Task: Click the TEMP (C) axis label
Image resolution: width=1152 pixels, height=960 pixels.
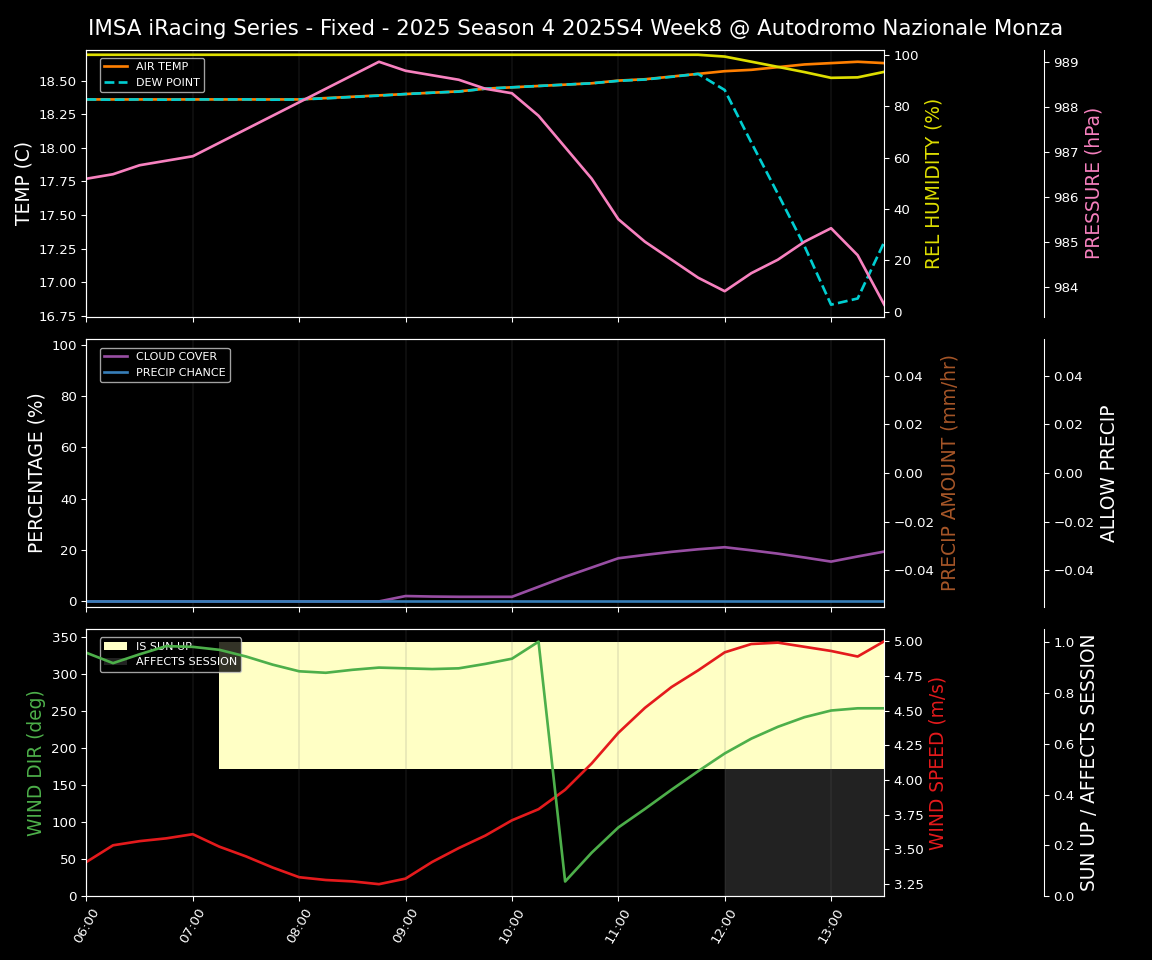Action: point(24,183)
